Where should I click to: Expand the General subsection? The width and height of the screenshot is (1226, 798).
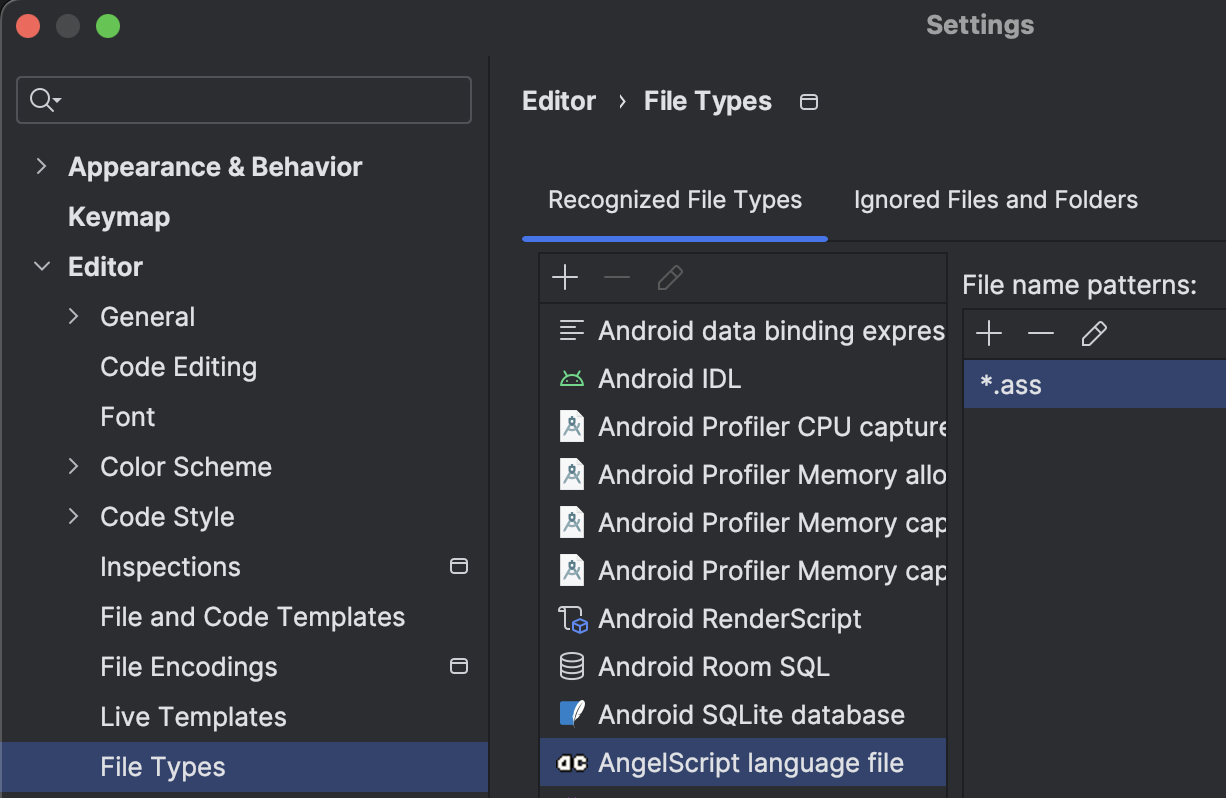pyautogui.click(x=73, y=317)
